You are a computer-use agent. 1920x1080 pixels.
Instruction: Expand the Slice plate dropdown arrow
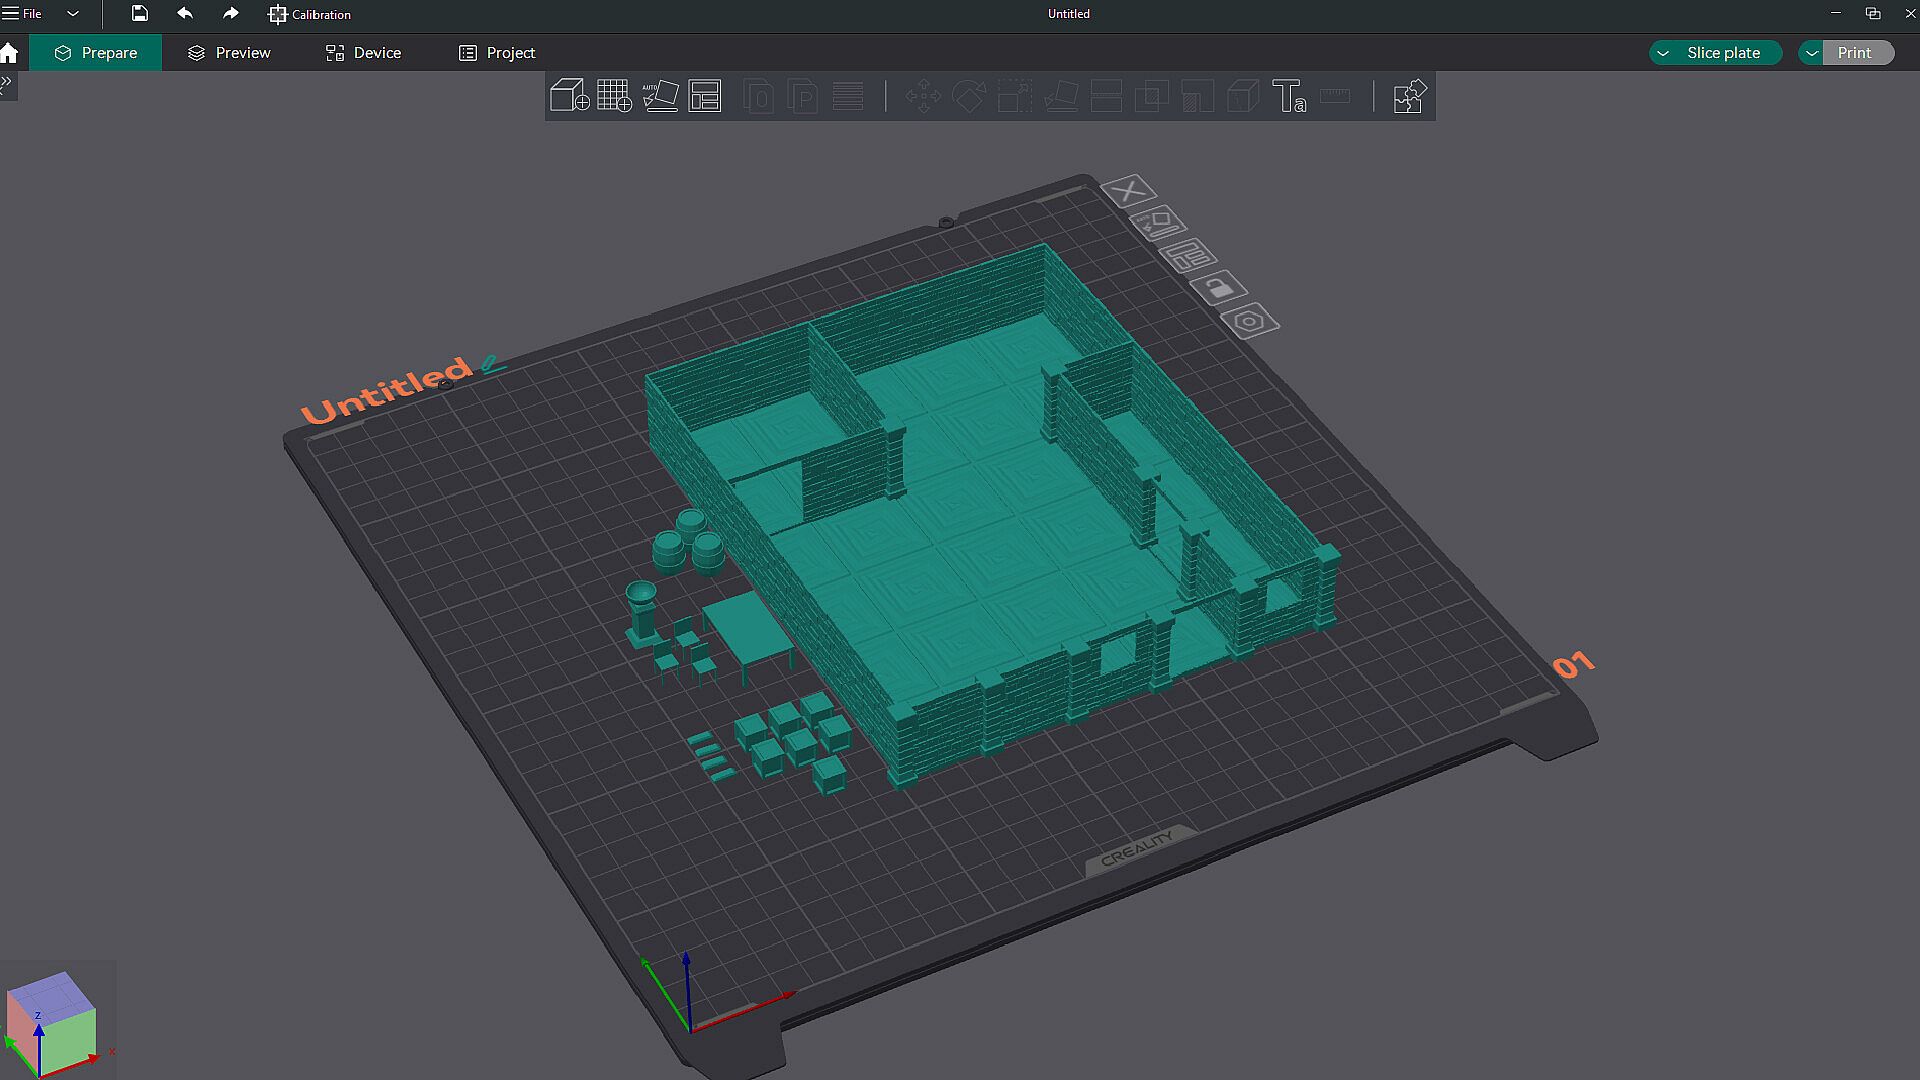click(1663, 53)
